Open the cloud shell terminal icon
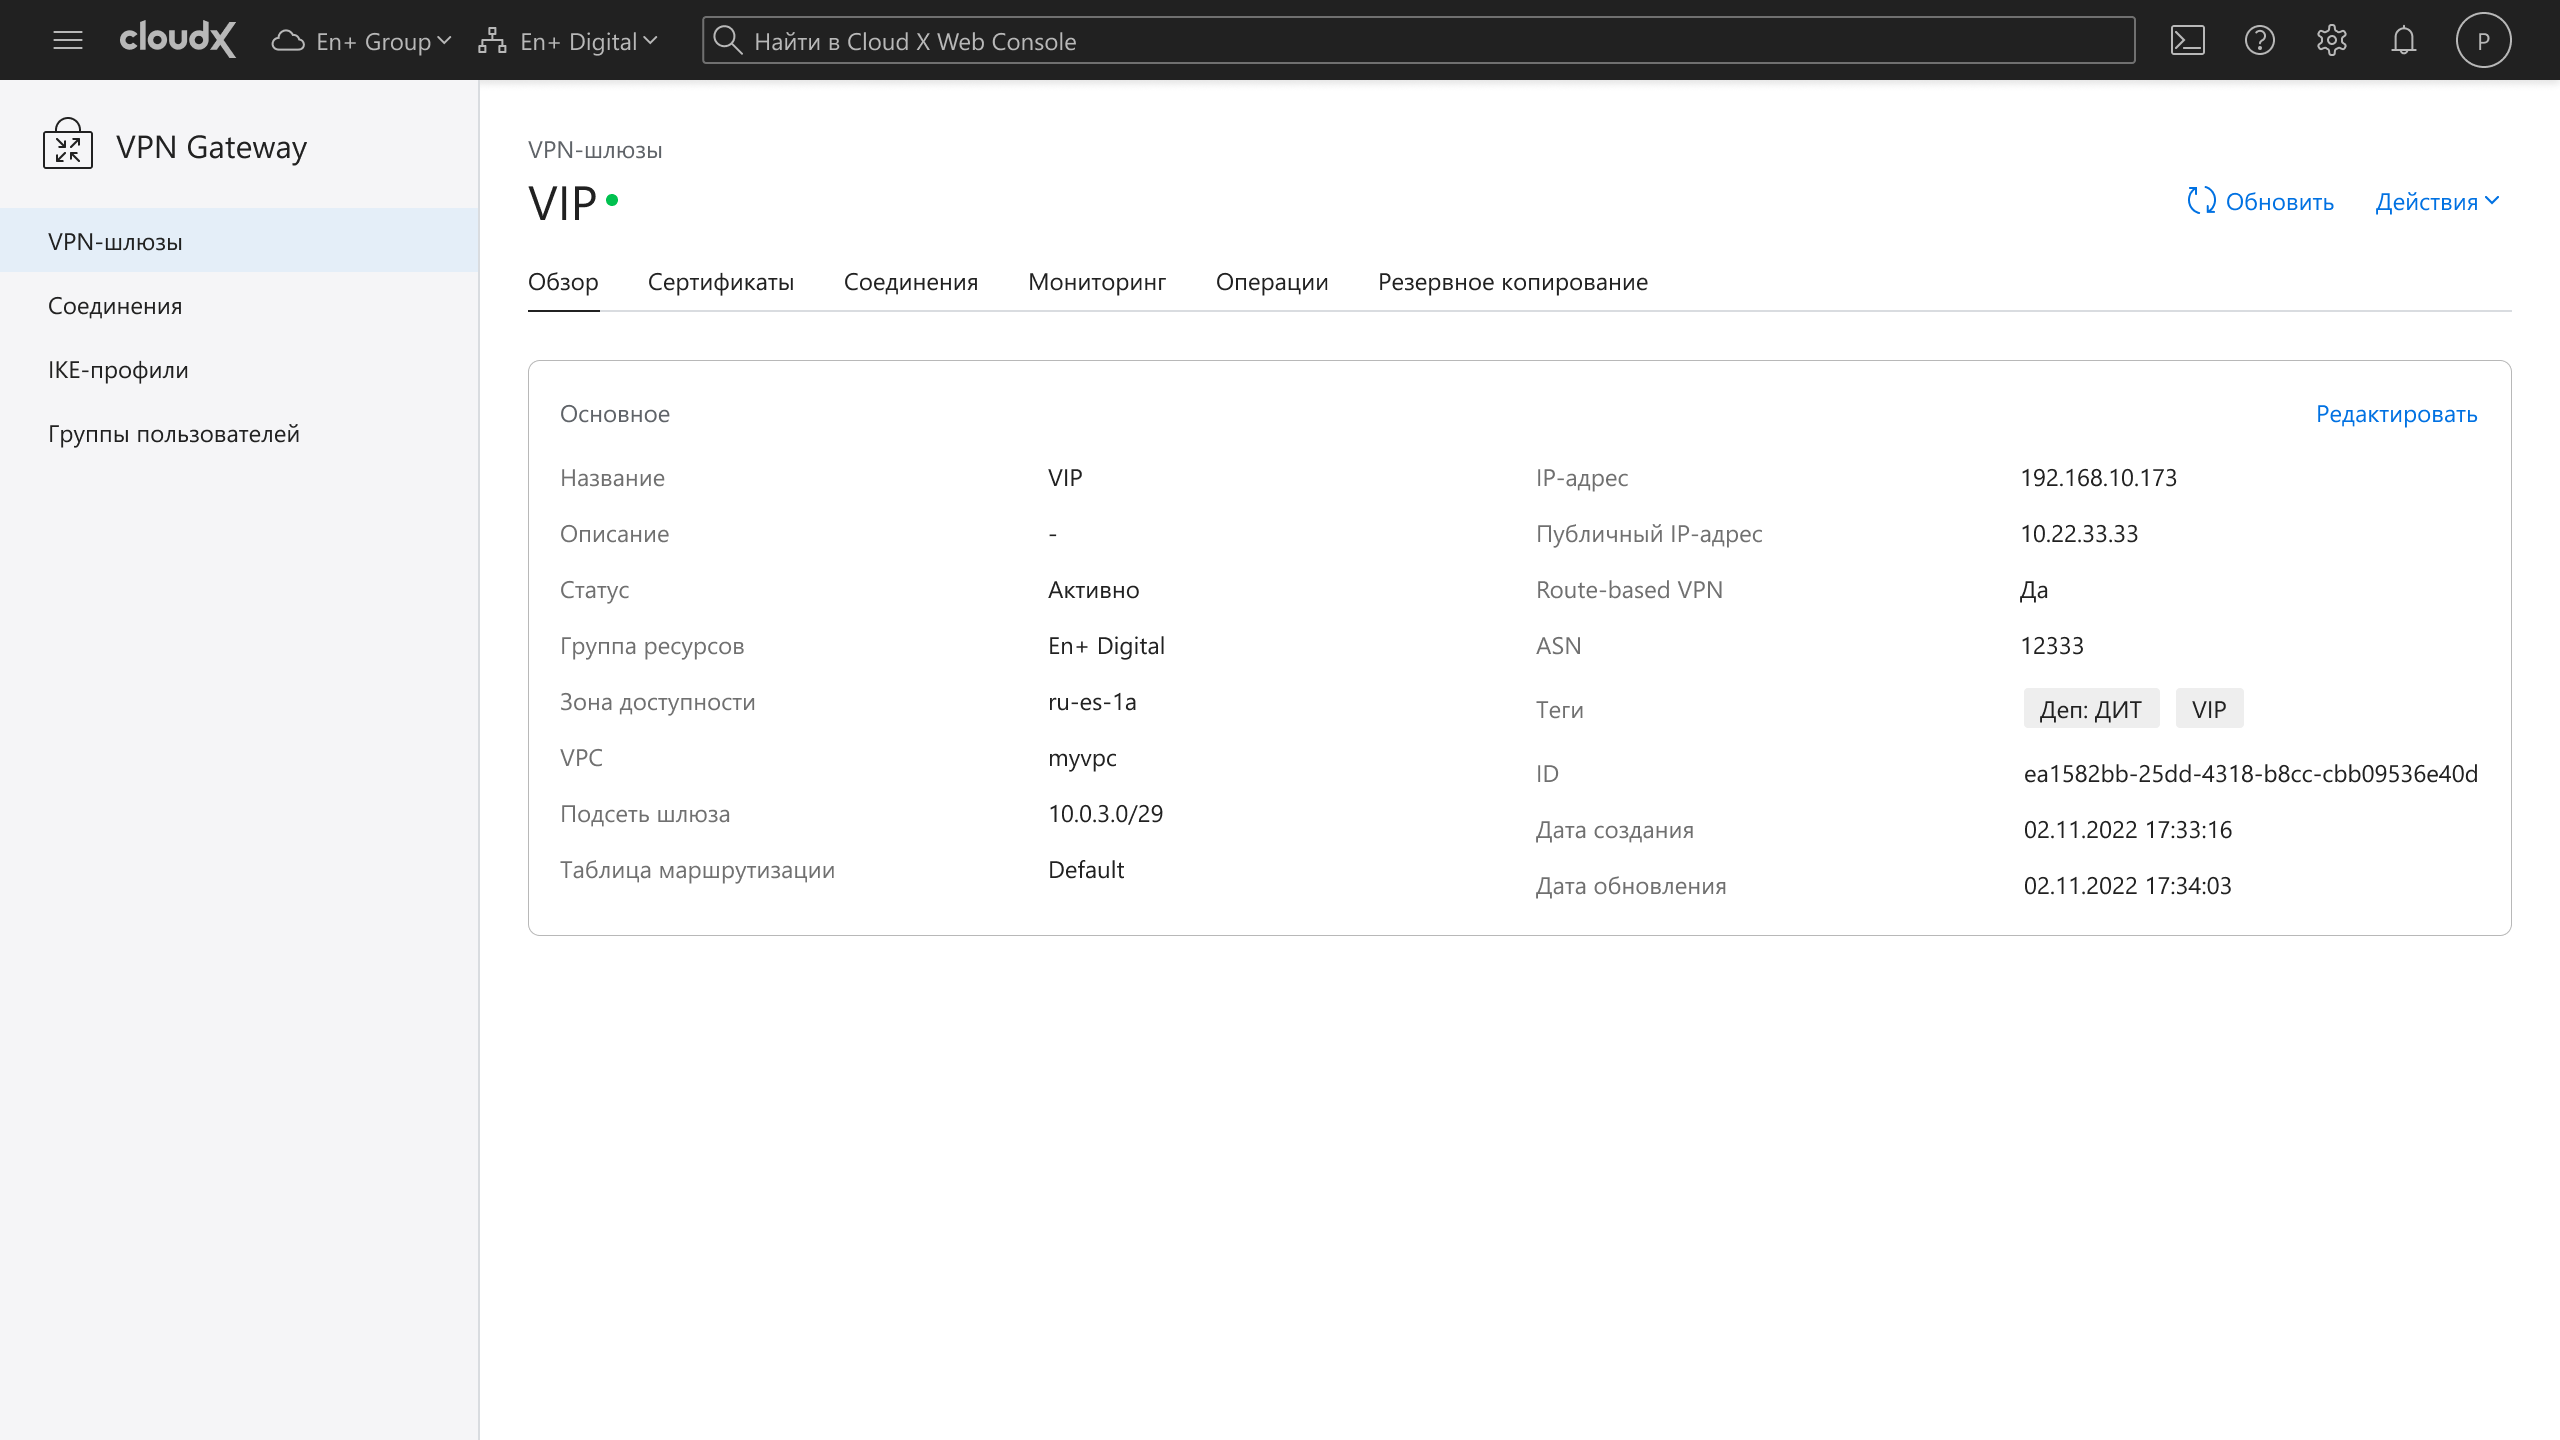 2187,41
